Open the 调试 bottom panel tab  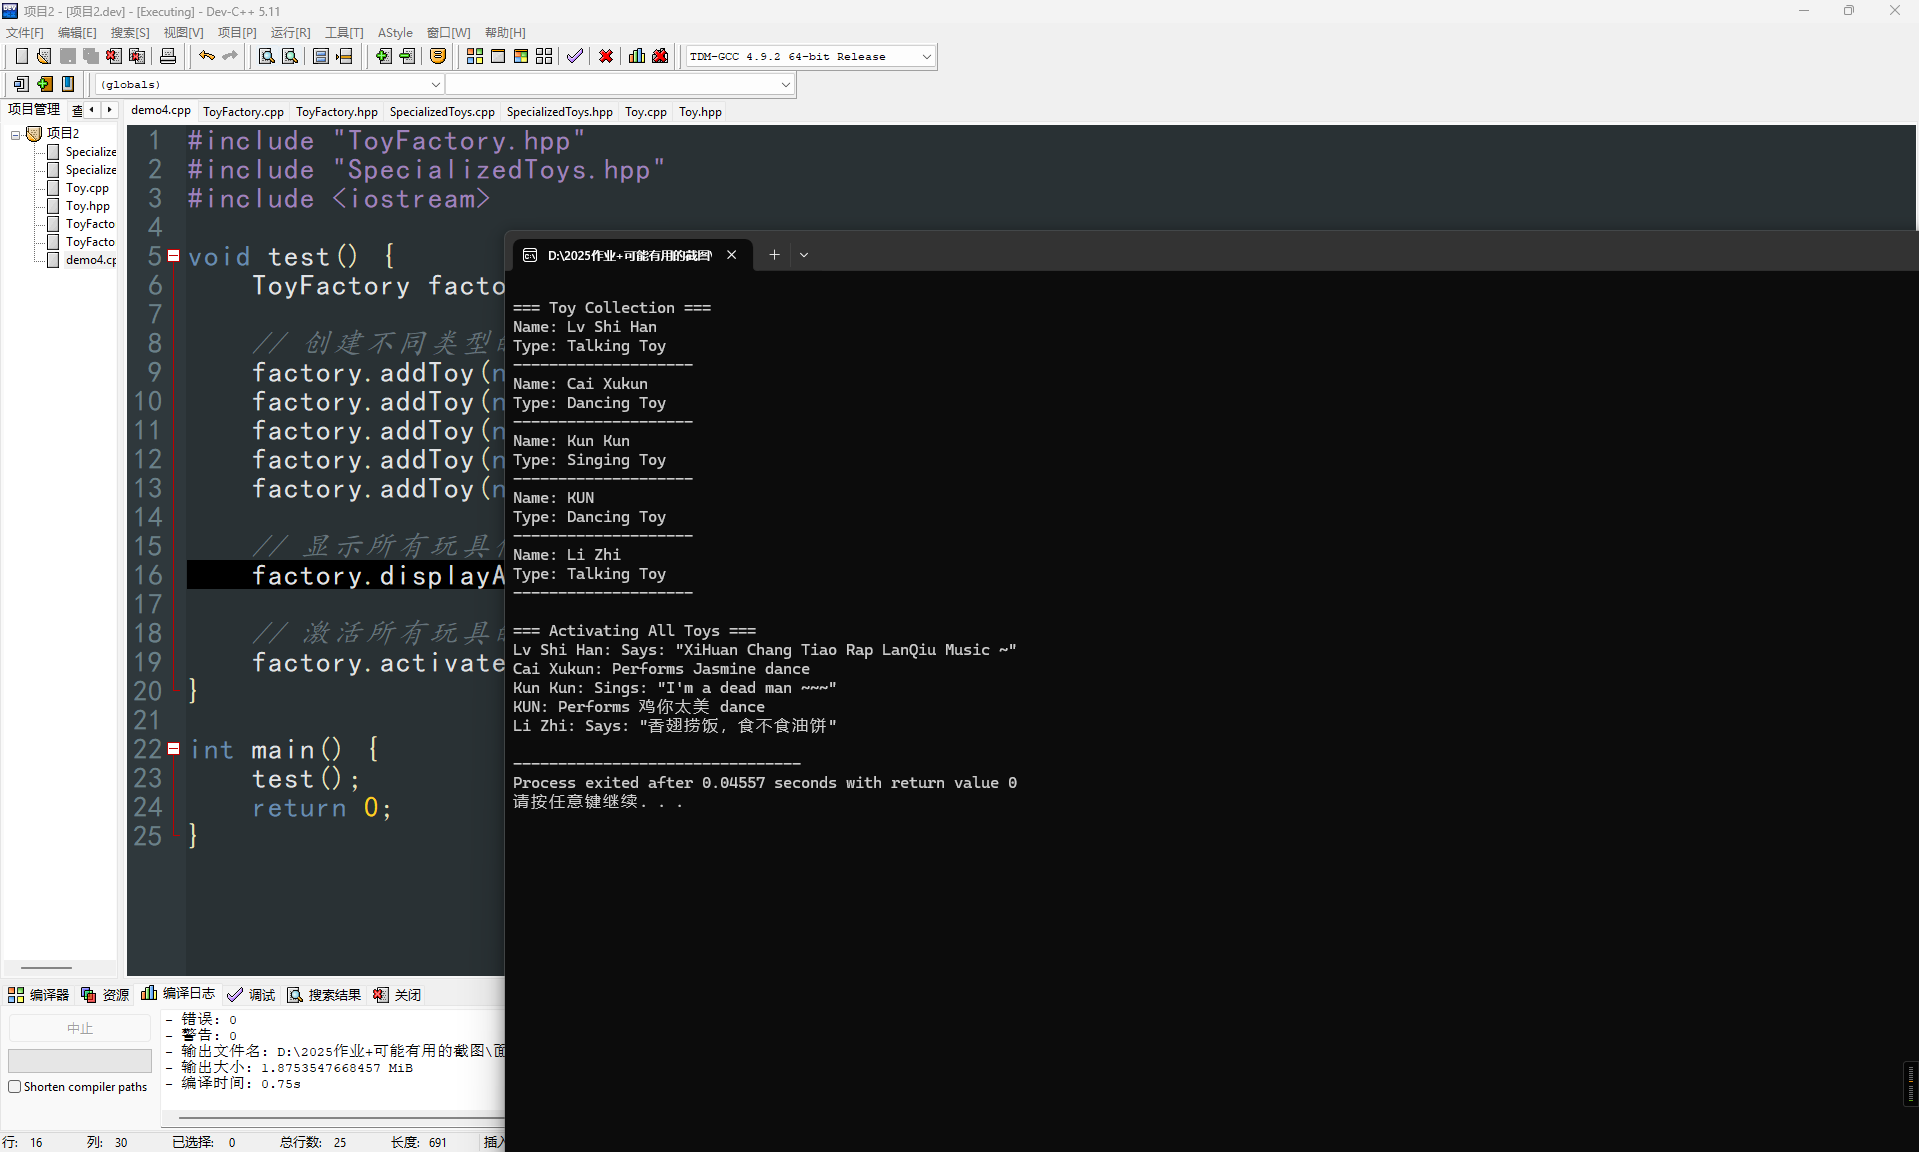(251, 995)
